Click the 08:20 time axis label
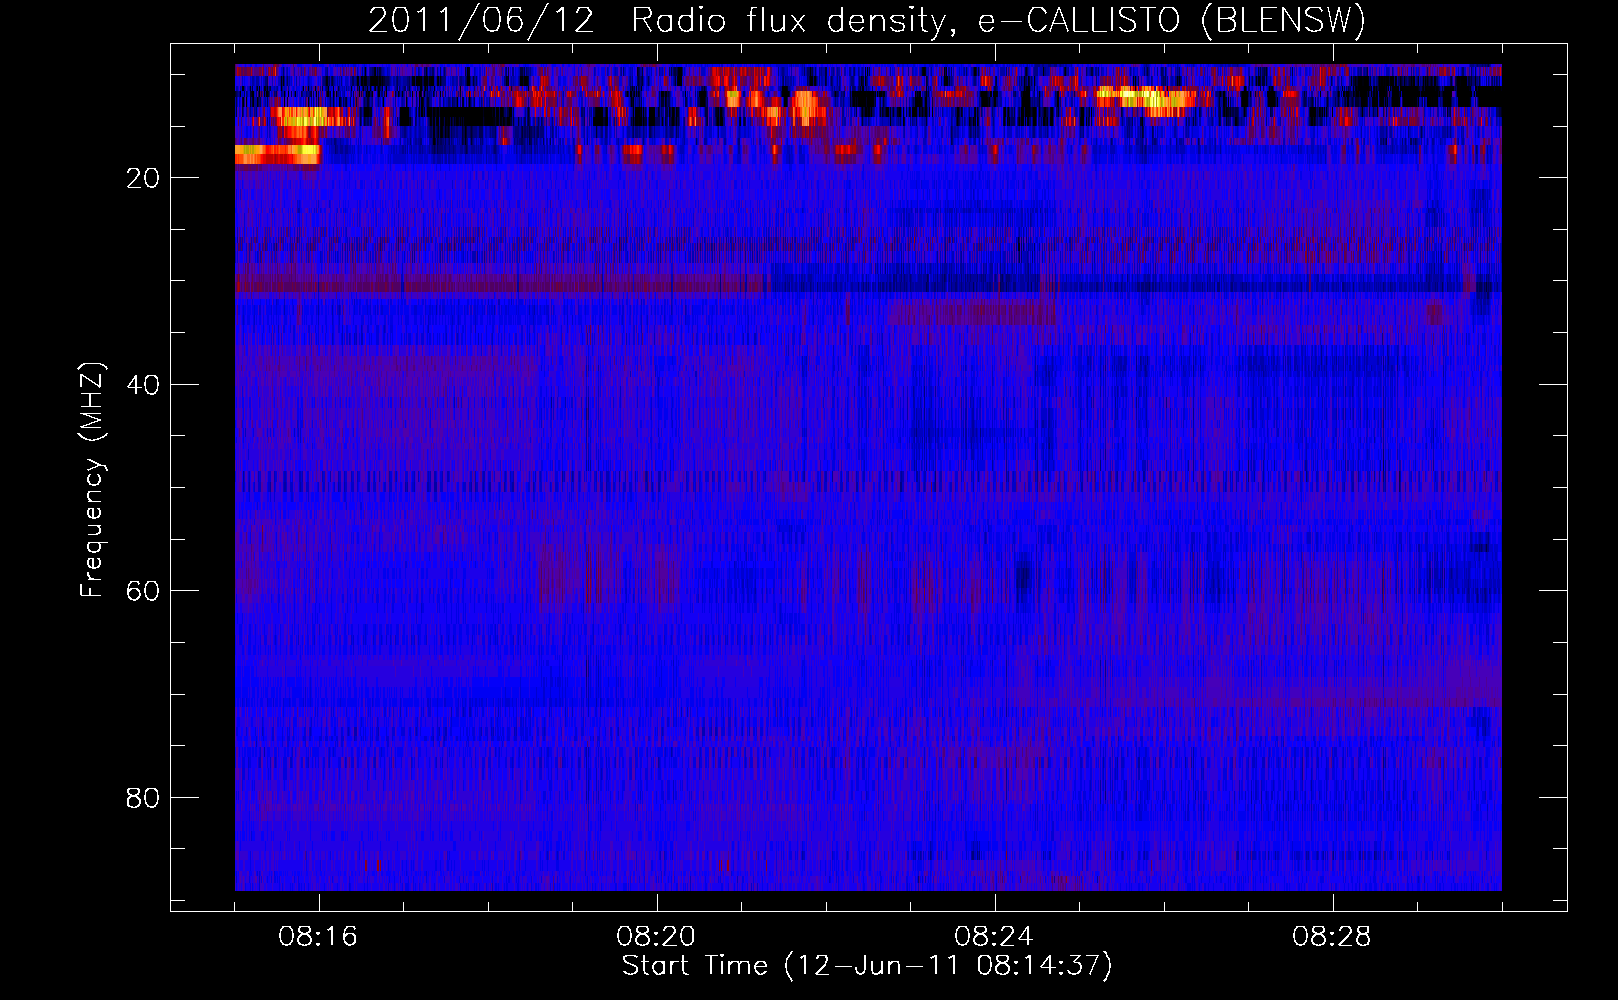Image resolution: width=1618 pixels, height=1000 pixels. click(x=656, y=936)
